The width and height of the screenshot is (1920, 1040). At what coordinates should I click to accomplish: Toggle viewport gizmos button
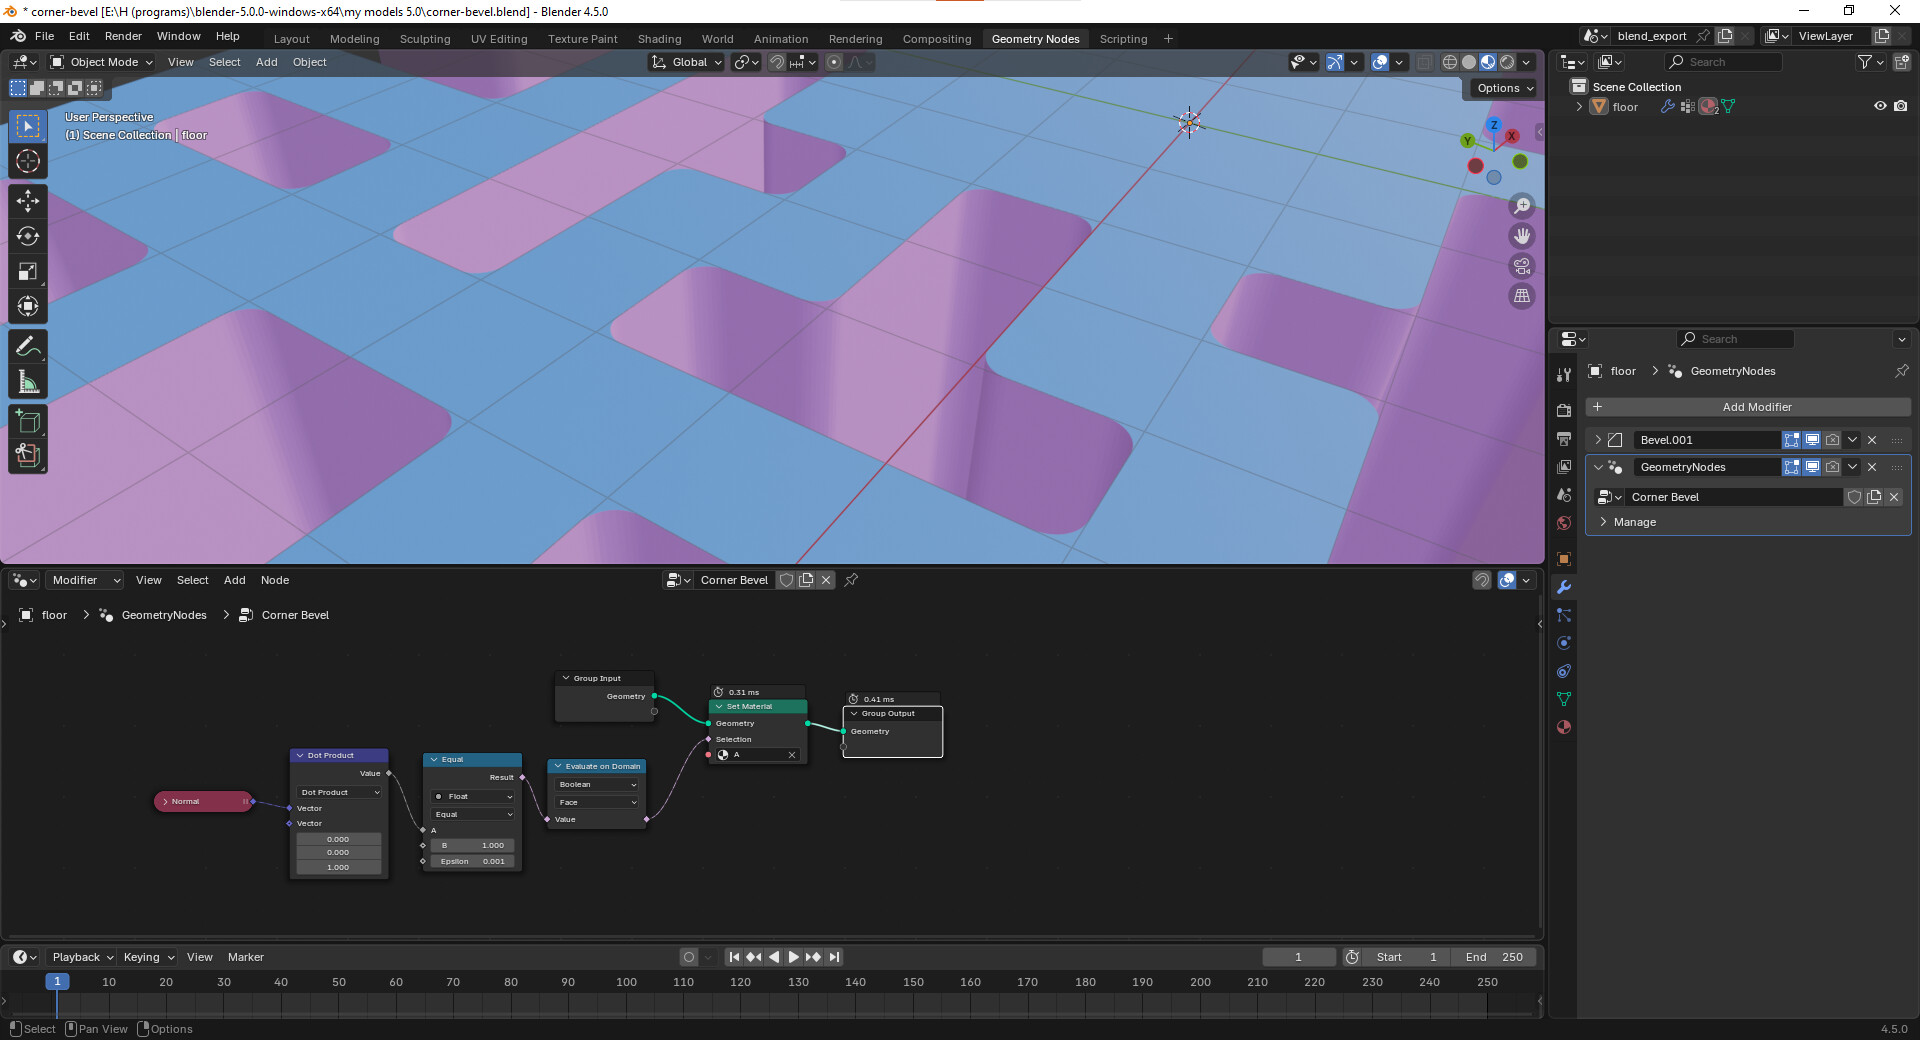1334,62
